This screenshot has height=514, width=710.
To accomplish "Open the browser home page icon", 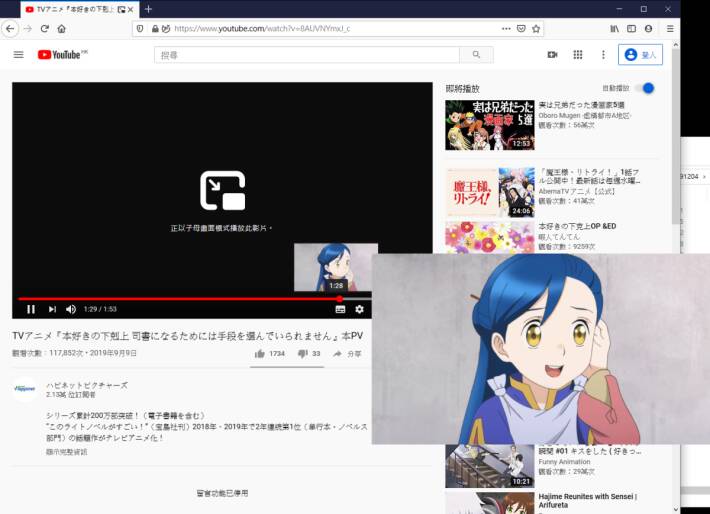I will click(62, 29).
